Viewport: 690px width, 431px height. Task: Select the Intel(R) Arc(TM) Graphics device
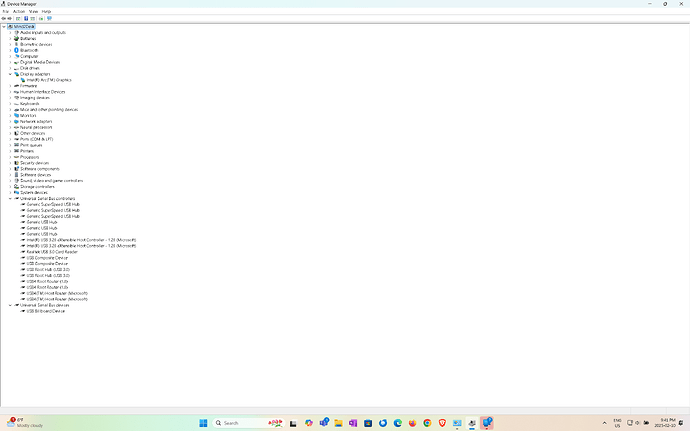point(48,80)
